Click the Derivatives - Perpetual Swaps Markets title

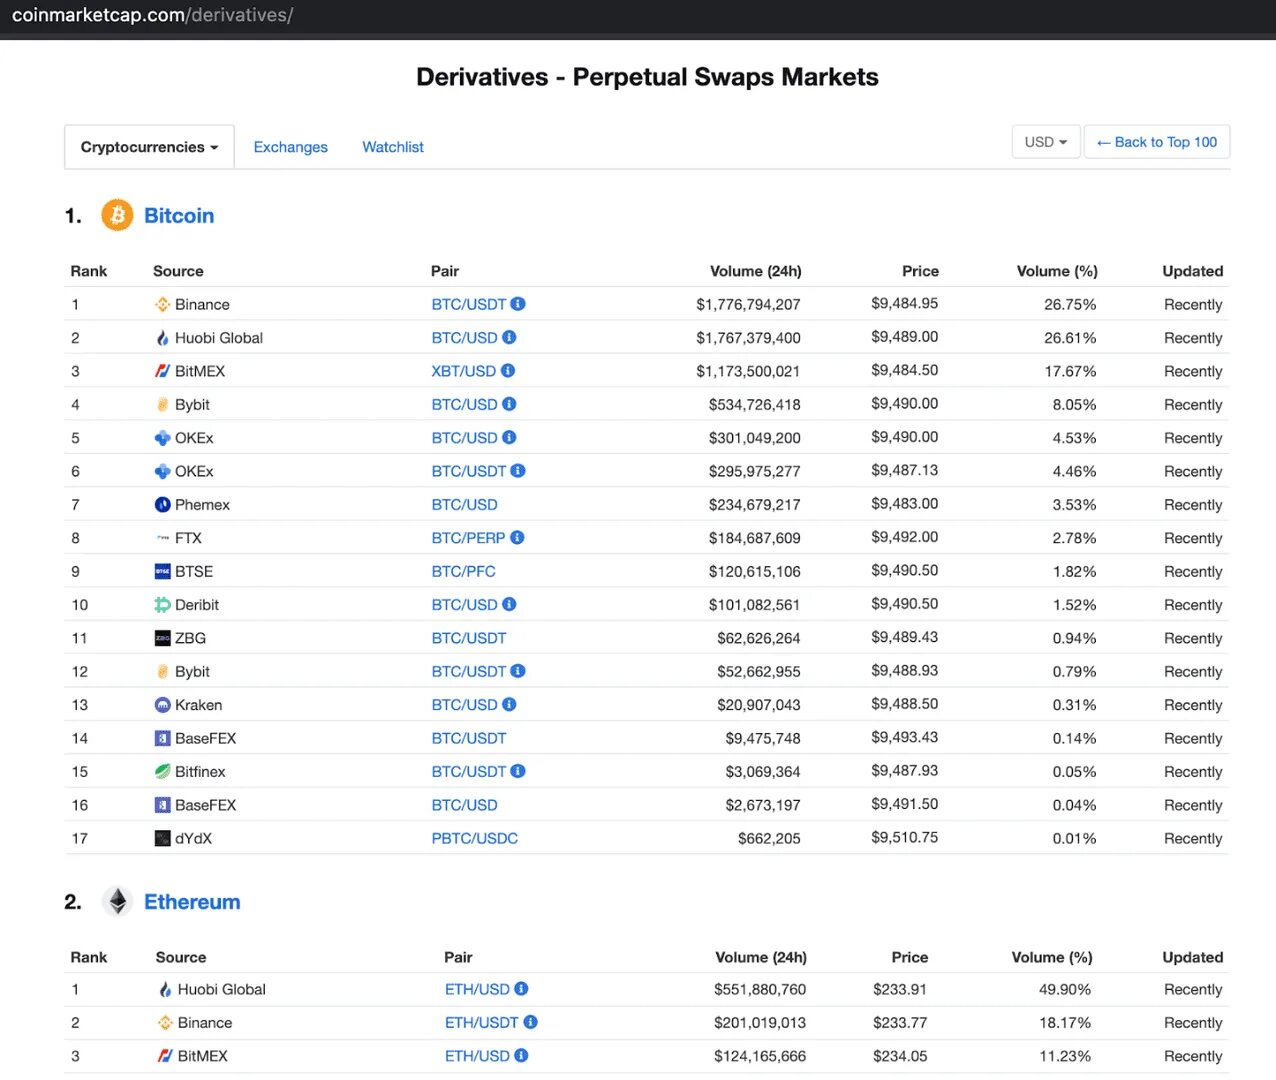[647, 77]
